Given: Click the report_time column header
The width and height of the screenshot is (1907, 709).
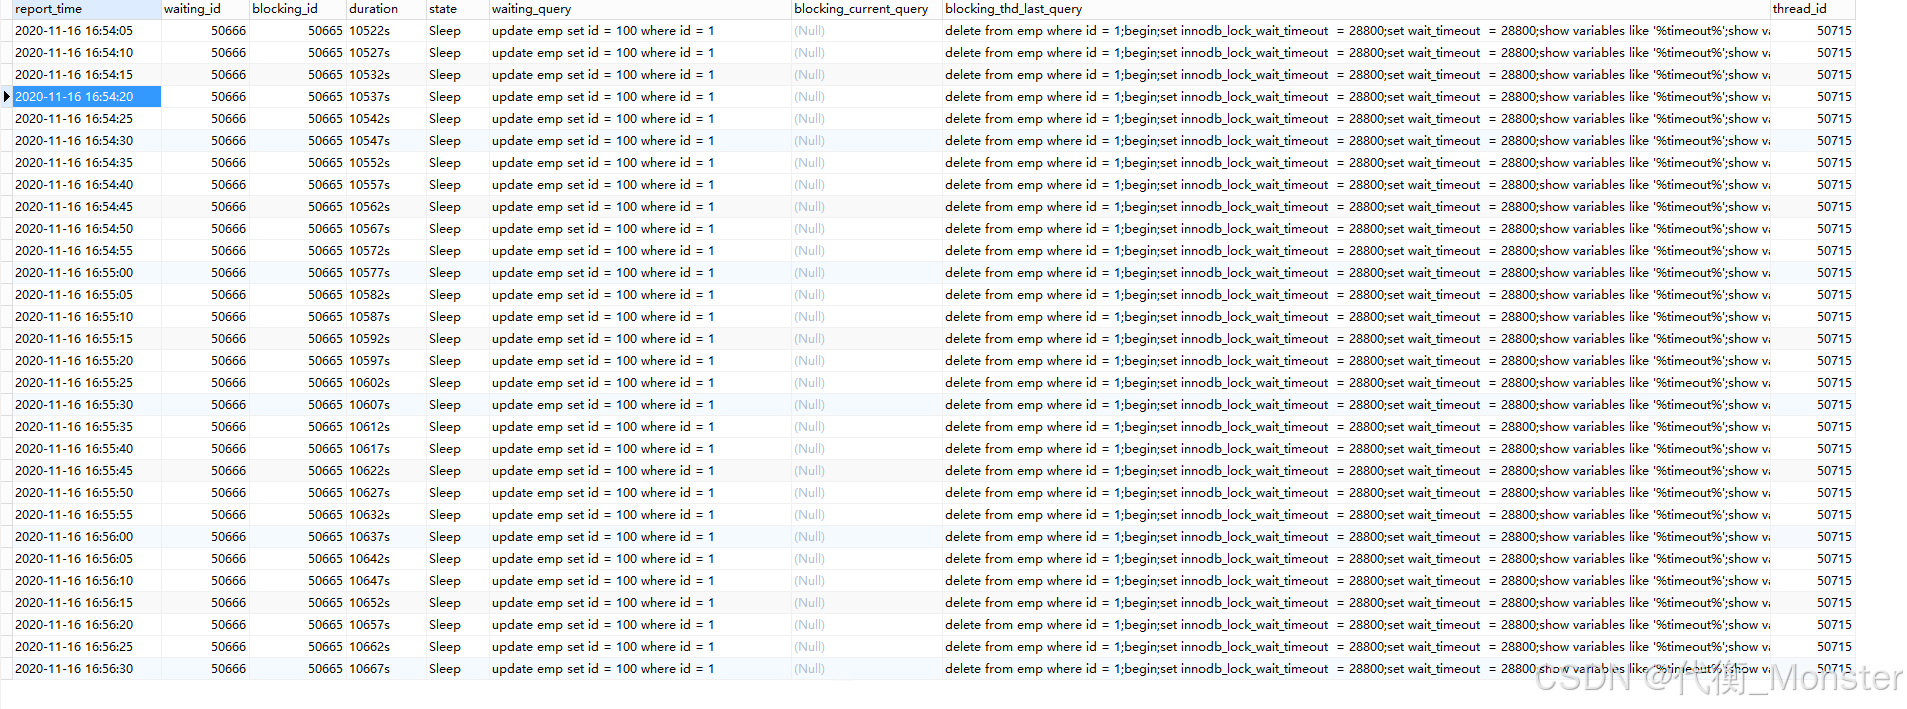Looking at the screenshot, I should (x=86, y=9).
